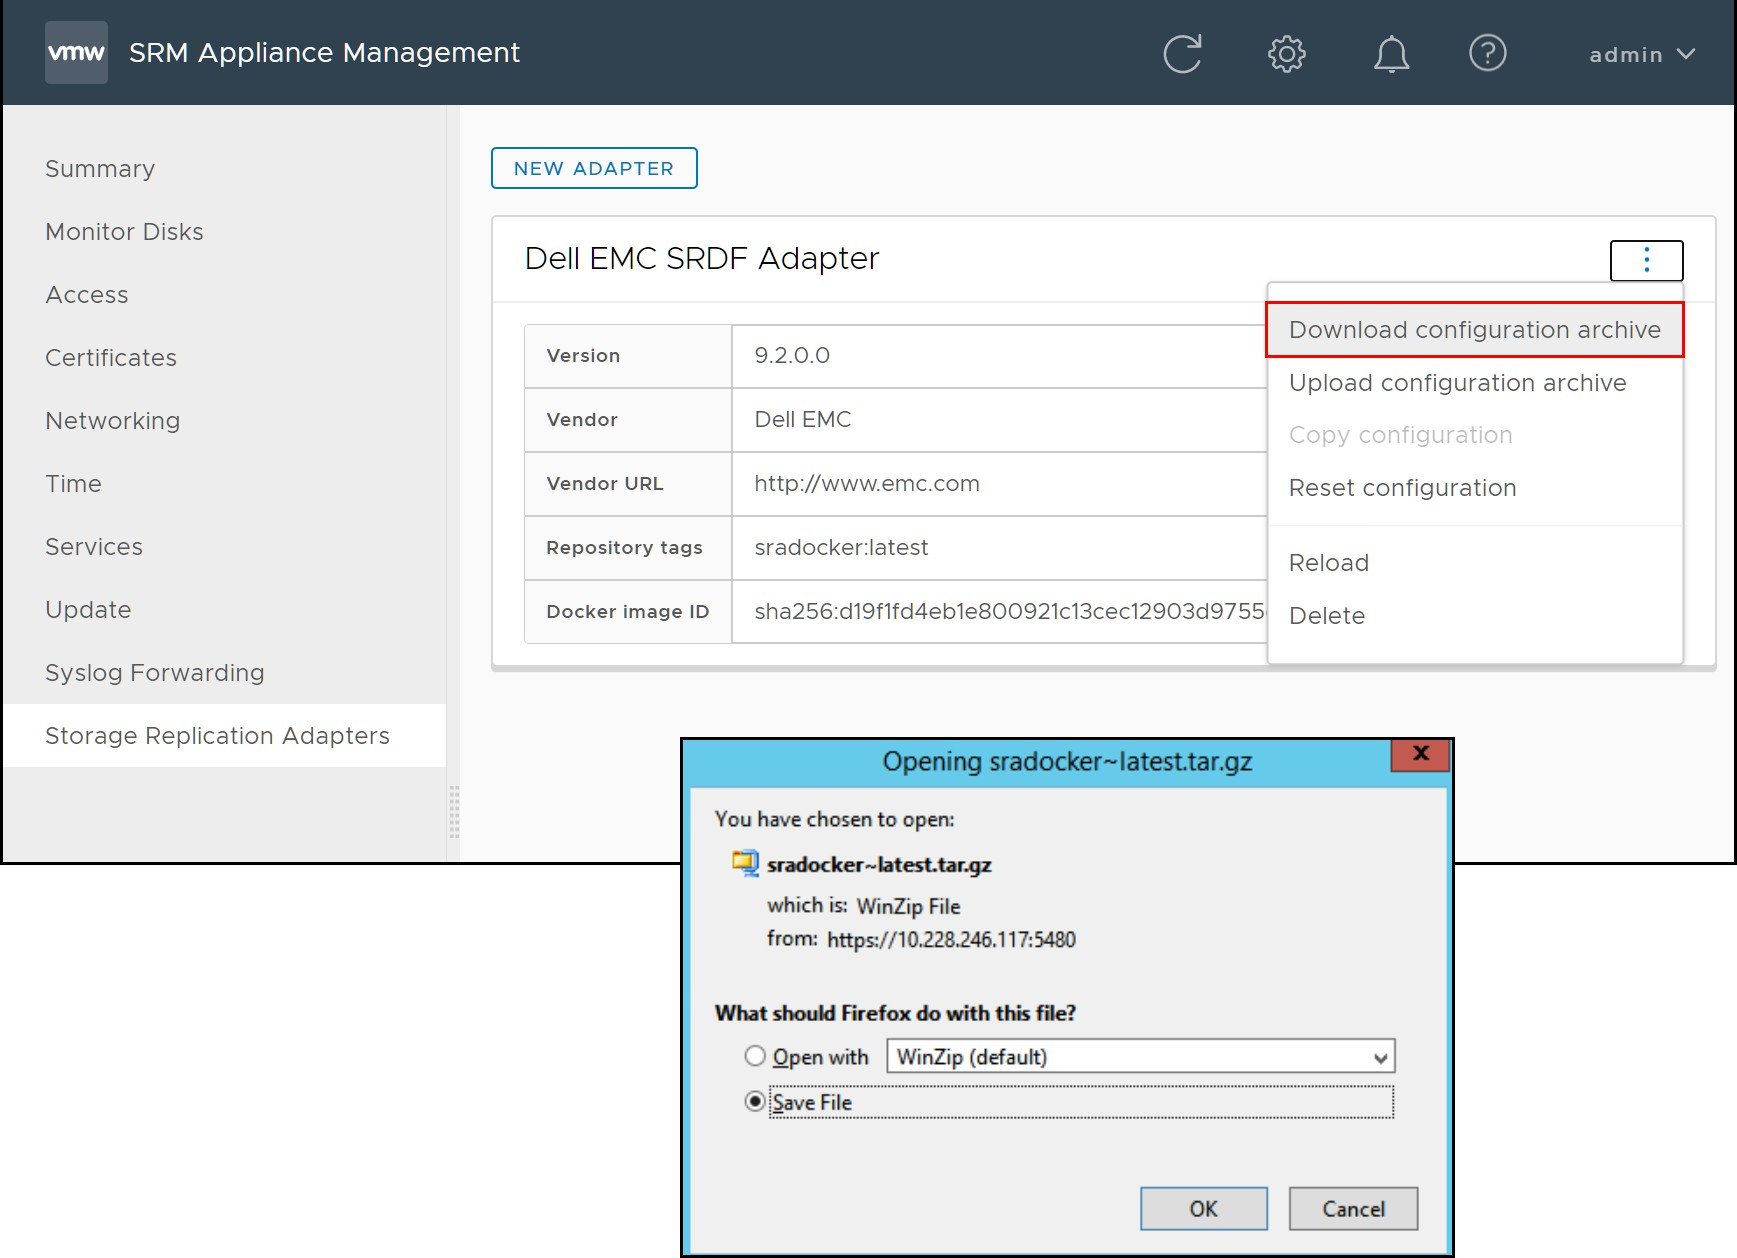Click the refresh icon in header
The height and width of the screenshot is (1258, 1737).
[x=1183, y=53]
